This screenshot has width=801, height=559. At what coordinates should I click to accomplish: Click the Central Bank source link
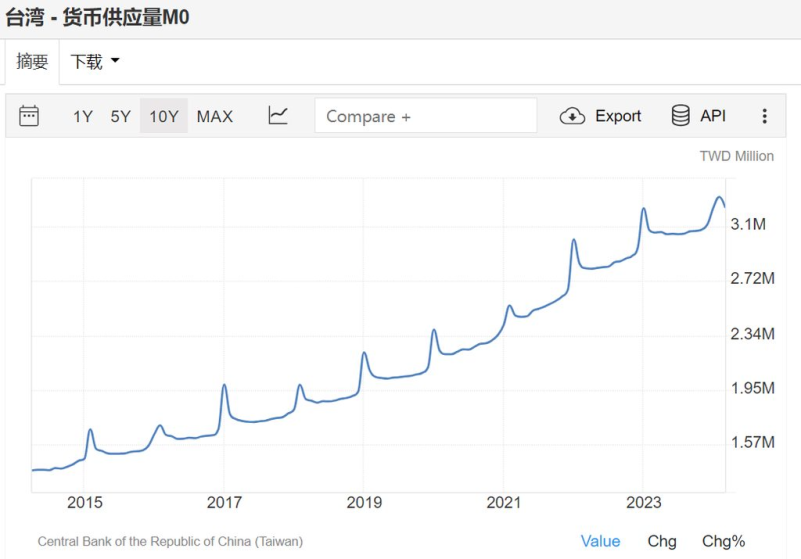tap(170, 541)
